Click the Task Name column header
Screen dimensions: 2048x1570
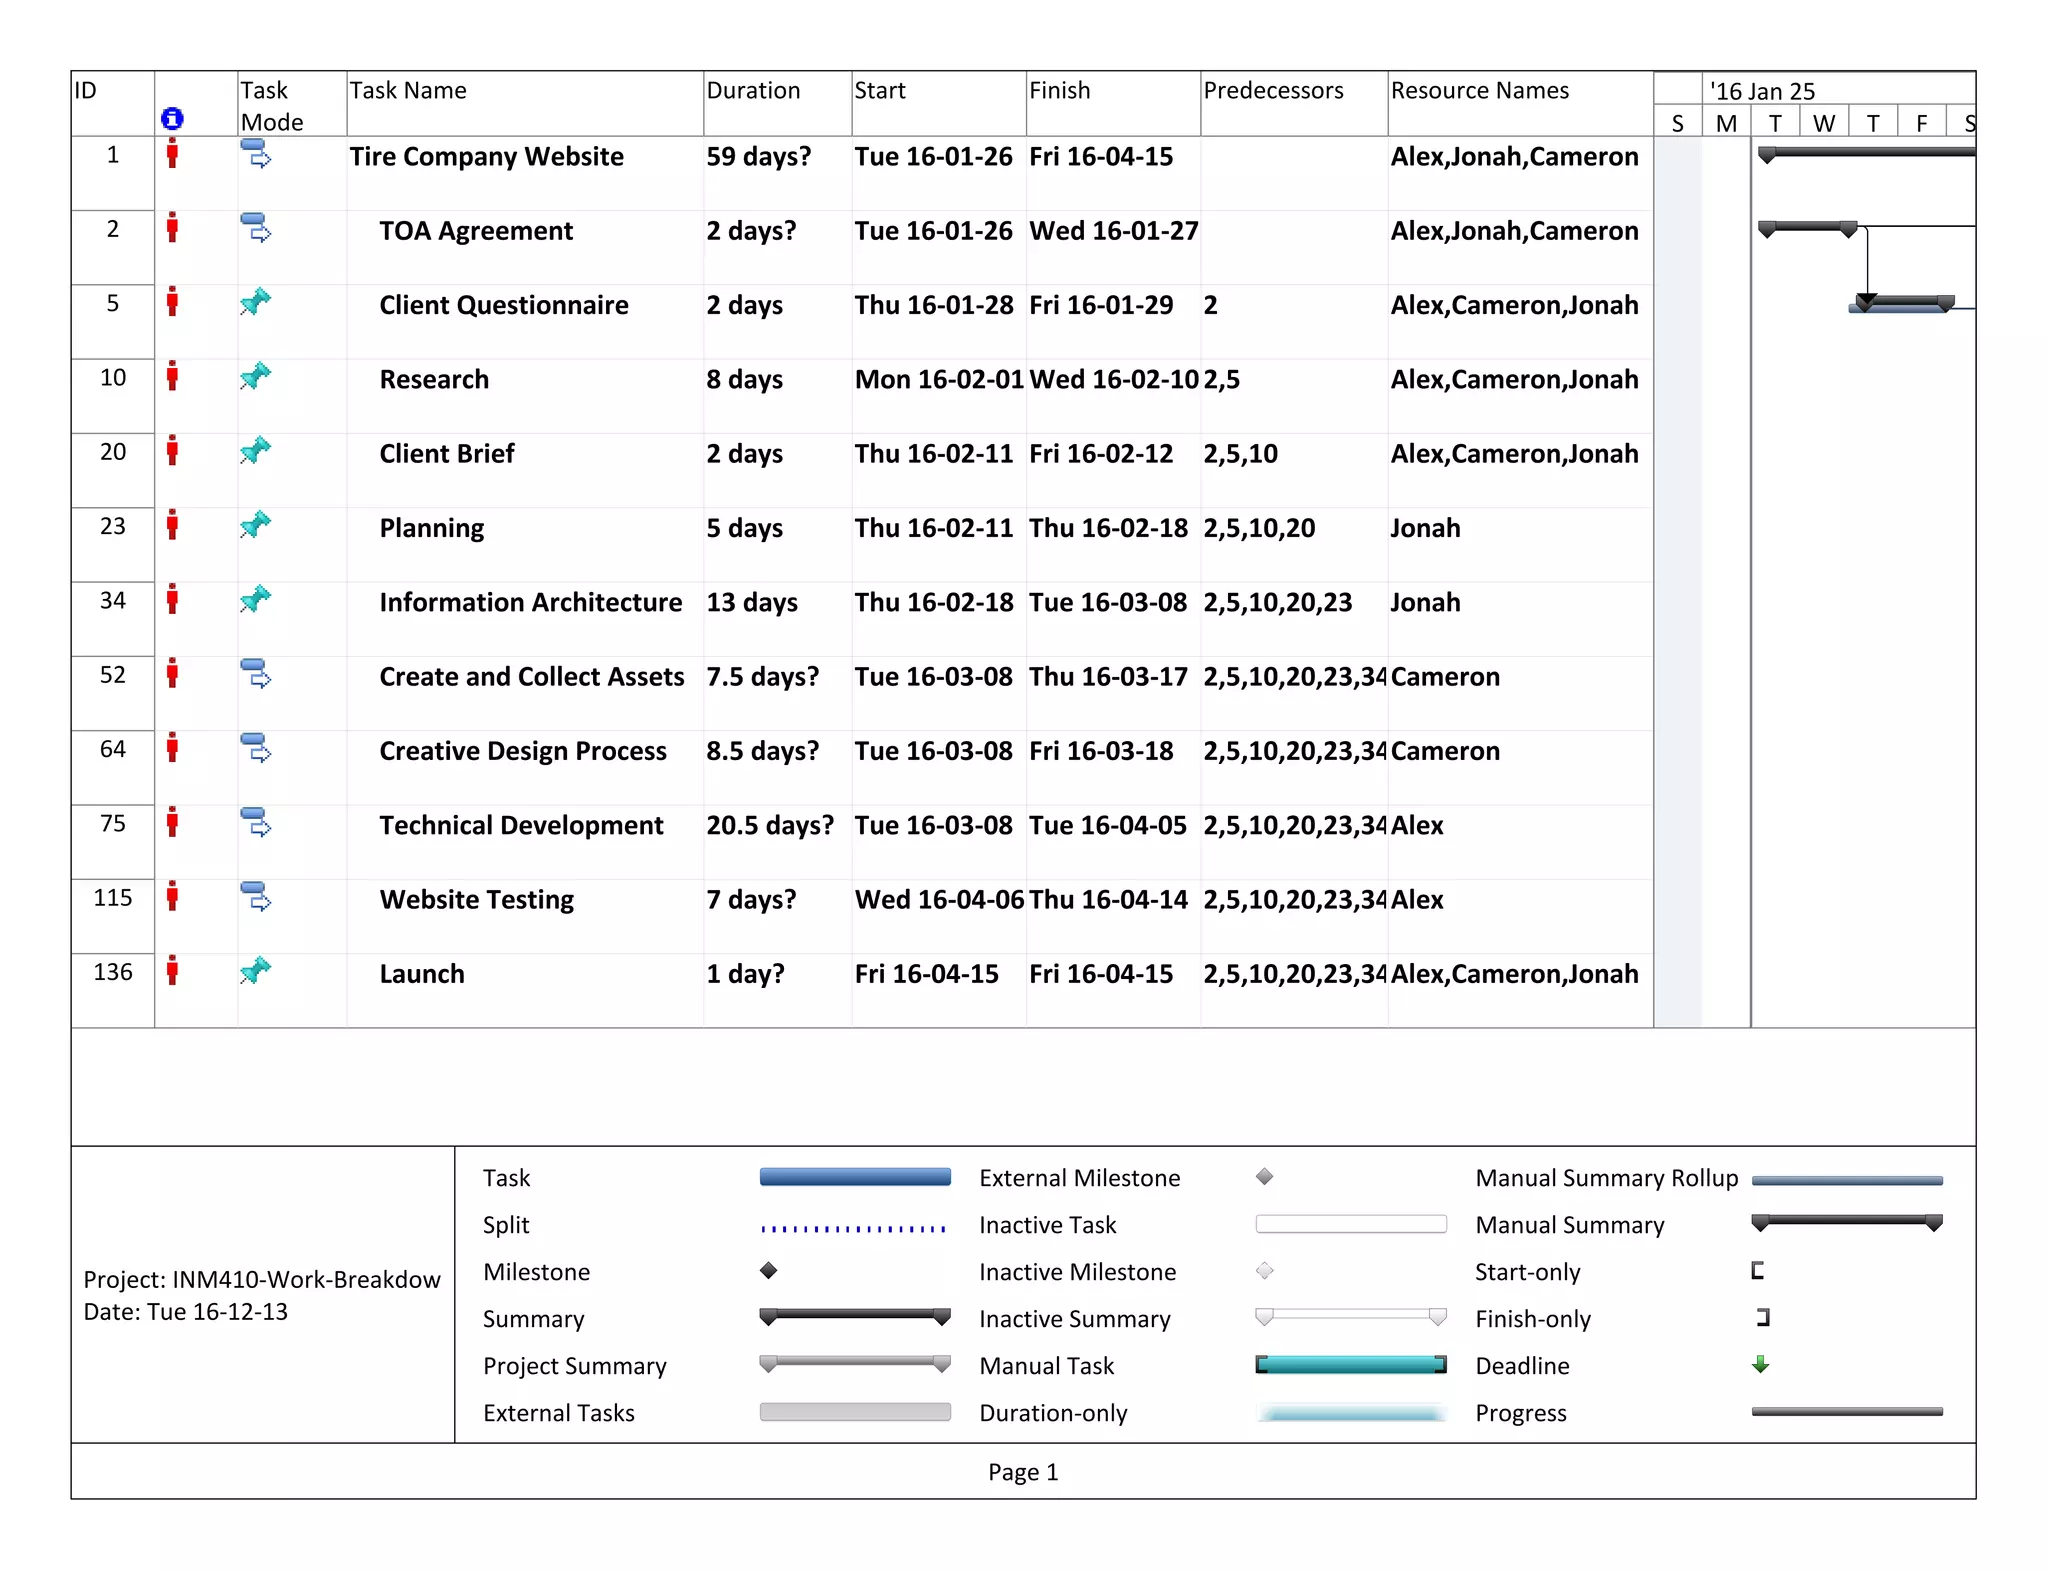pos(408,91)
